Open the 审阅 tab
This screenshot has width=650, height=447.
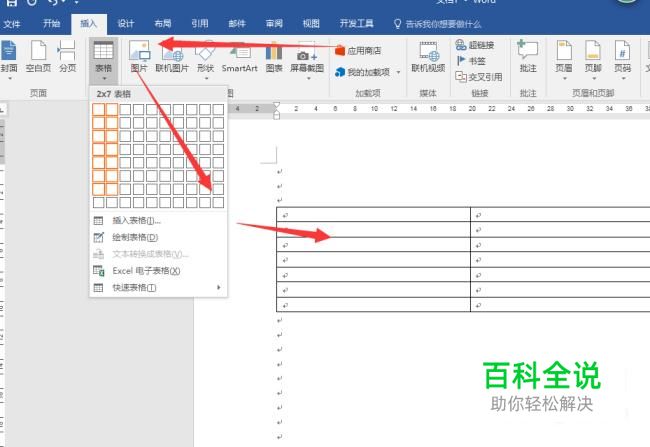click(274, 24)
